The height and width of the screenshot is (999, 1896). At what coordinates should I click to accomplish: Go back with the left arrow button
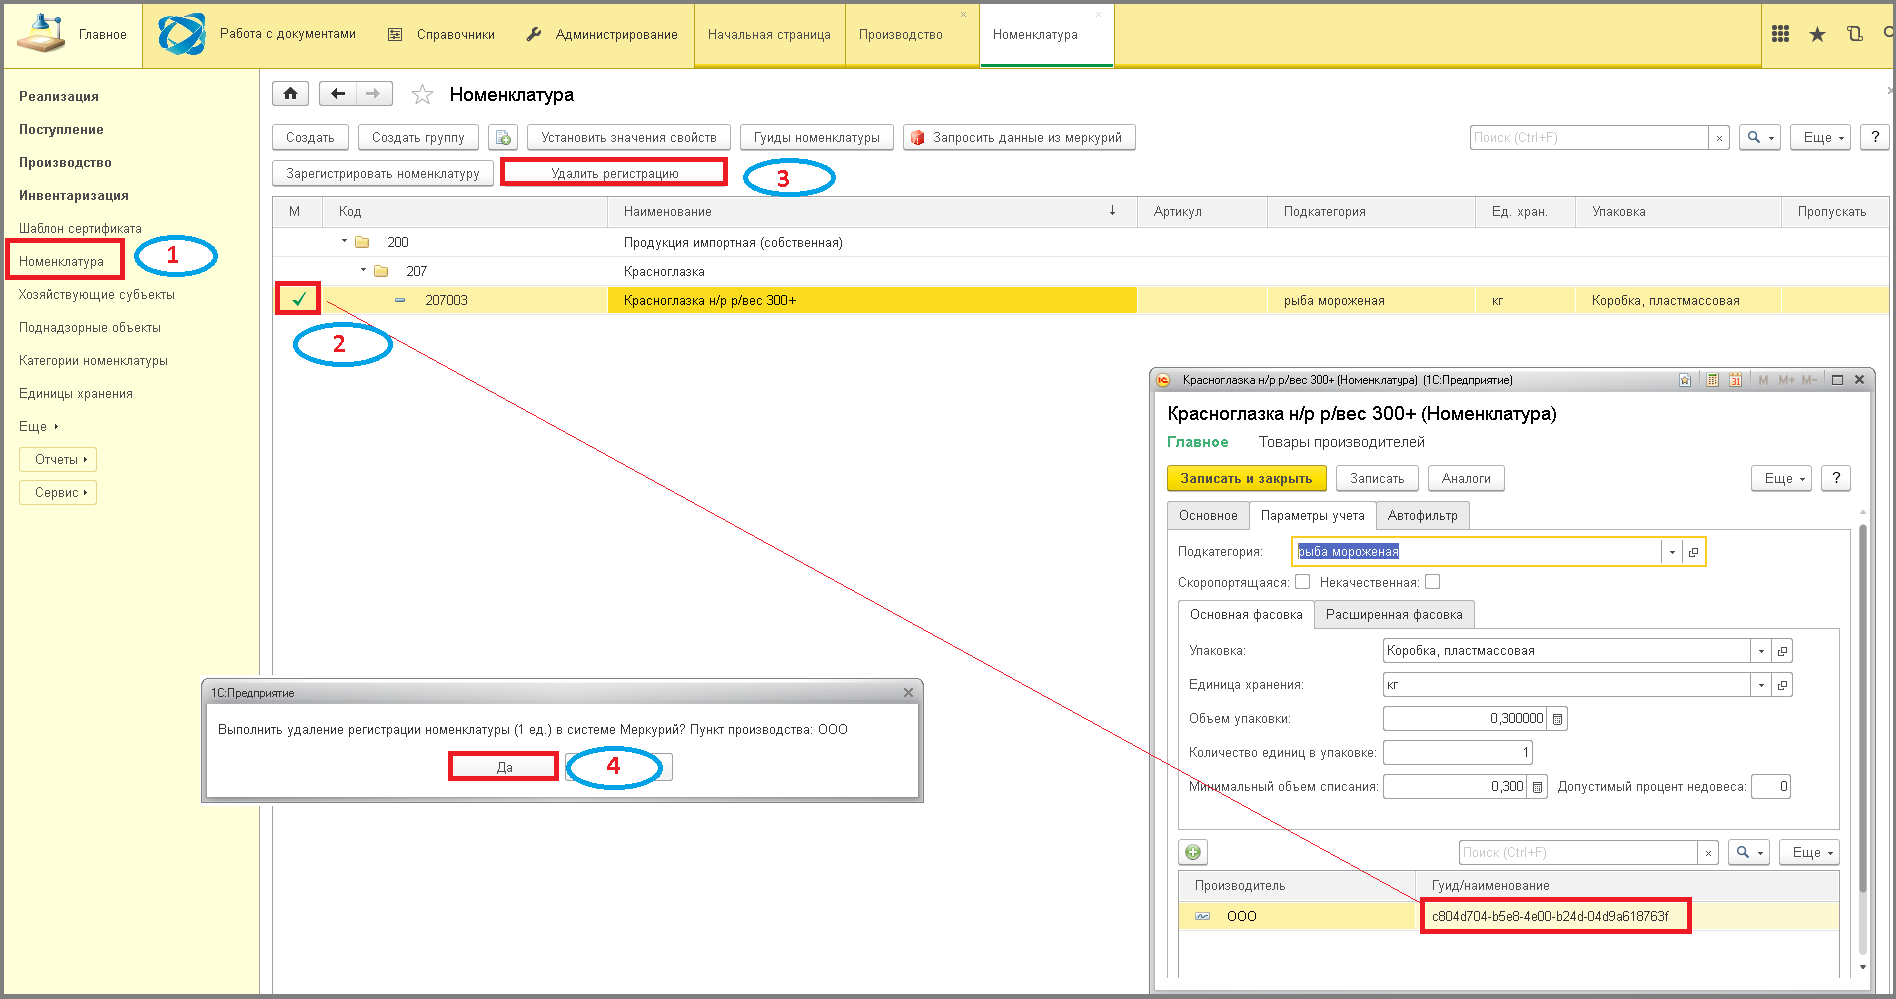pyautogui.click(x=338, y=94)
